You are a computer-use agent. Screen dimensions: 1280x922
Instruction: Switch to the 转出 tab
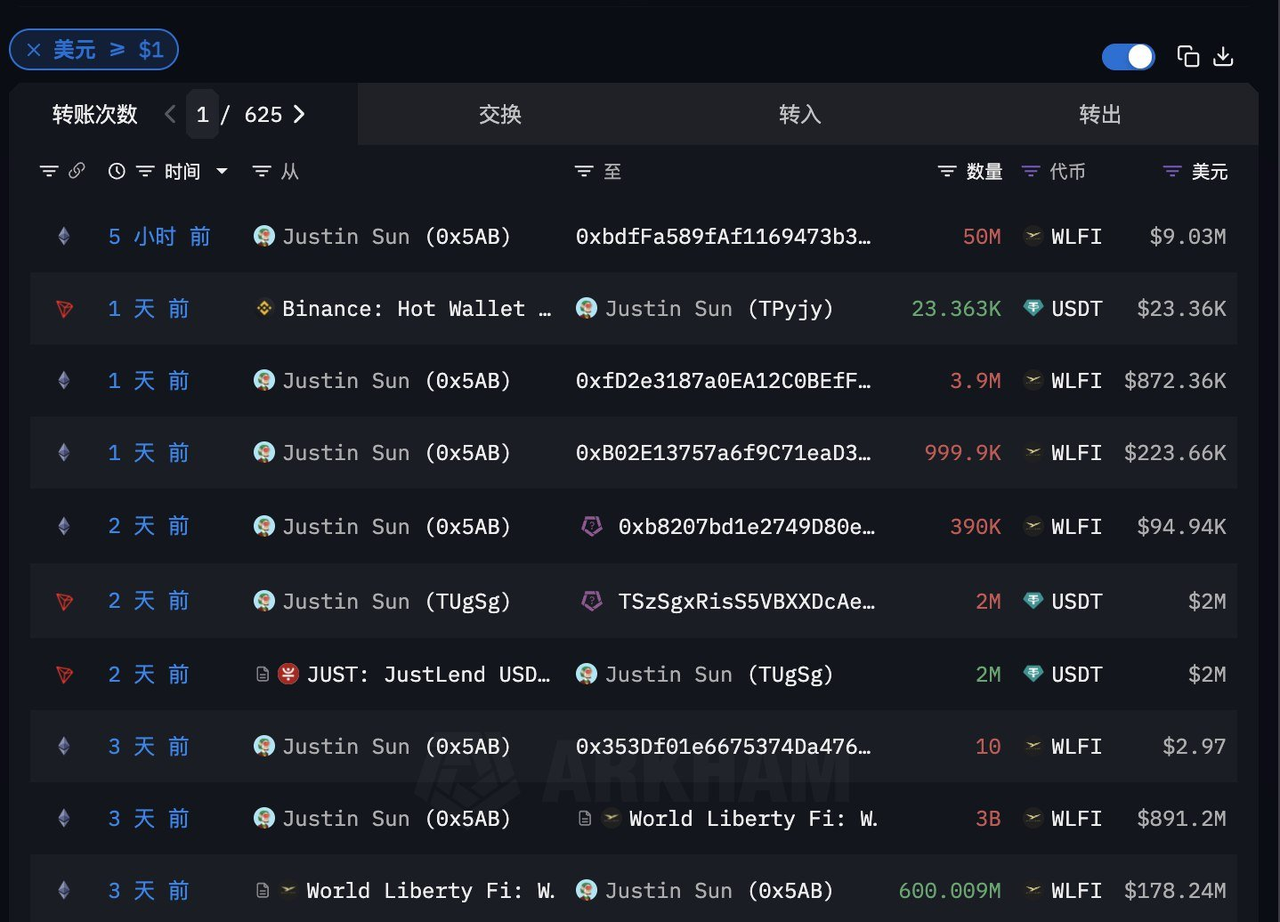(x=1100, y=115)
